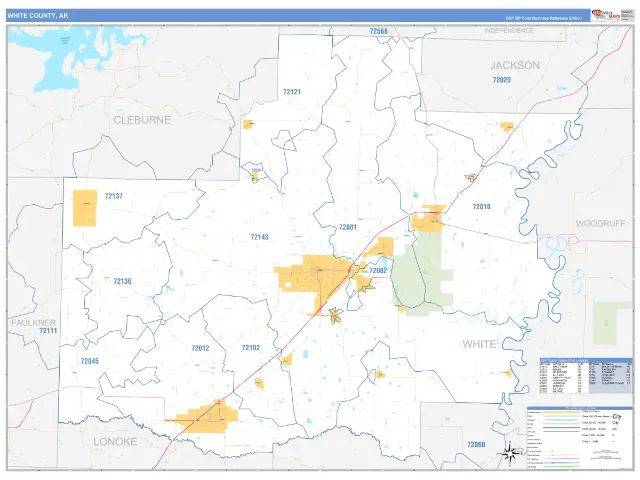Click the ZIP Code Business Reference Edition subtitle
The width and height of the screenshot is (640, 480).
544,18
